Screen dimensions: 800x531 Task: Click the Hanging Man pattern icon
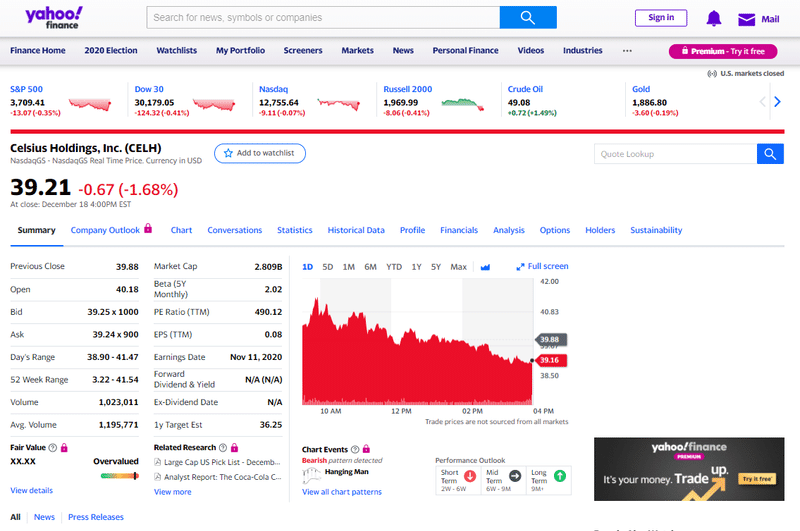coord(311,475)
